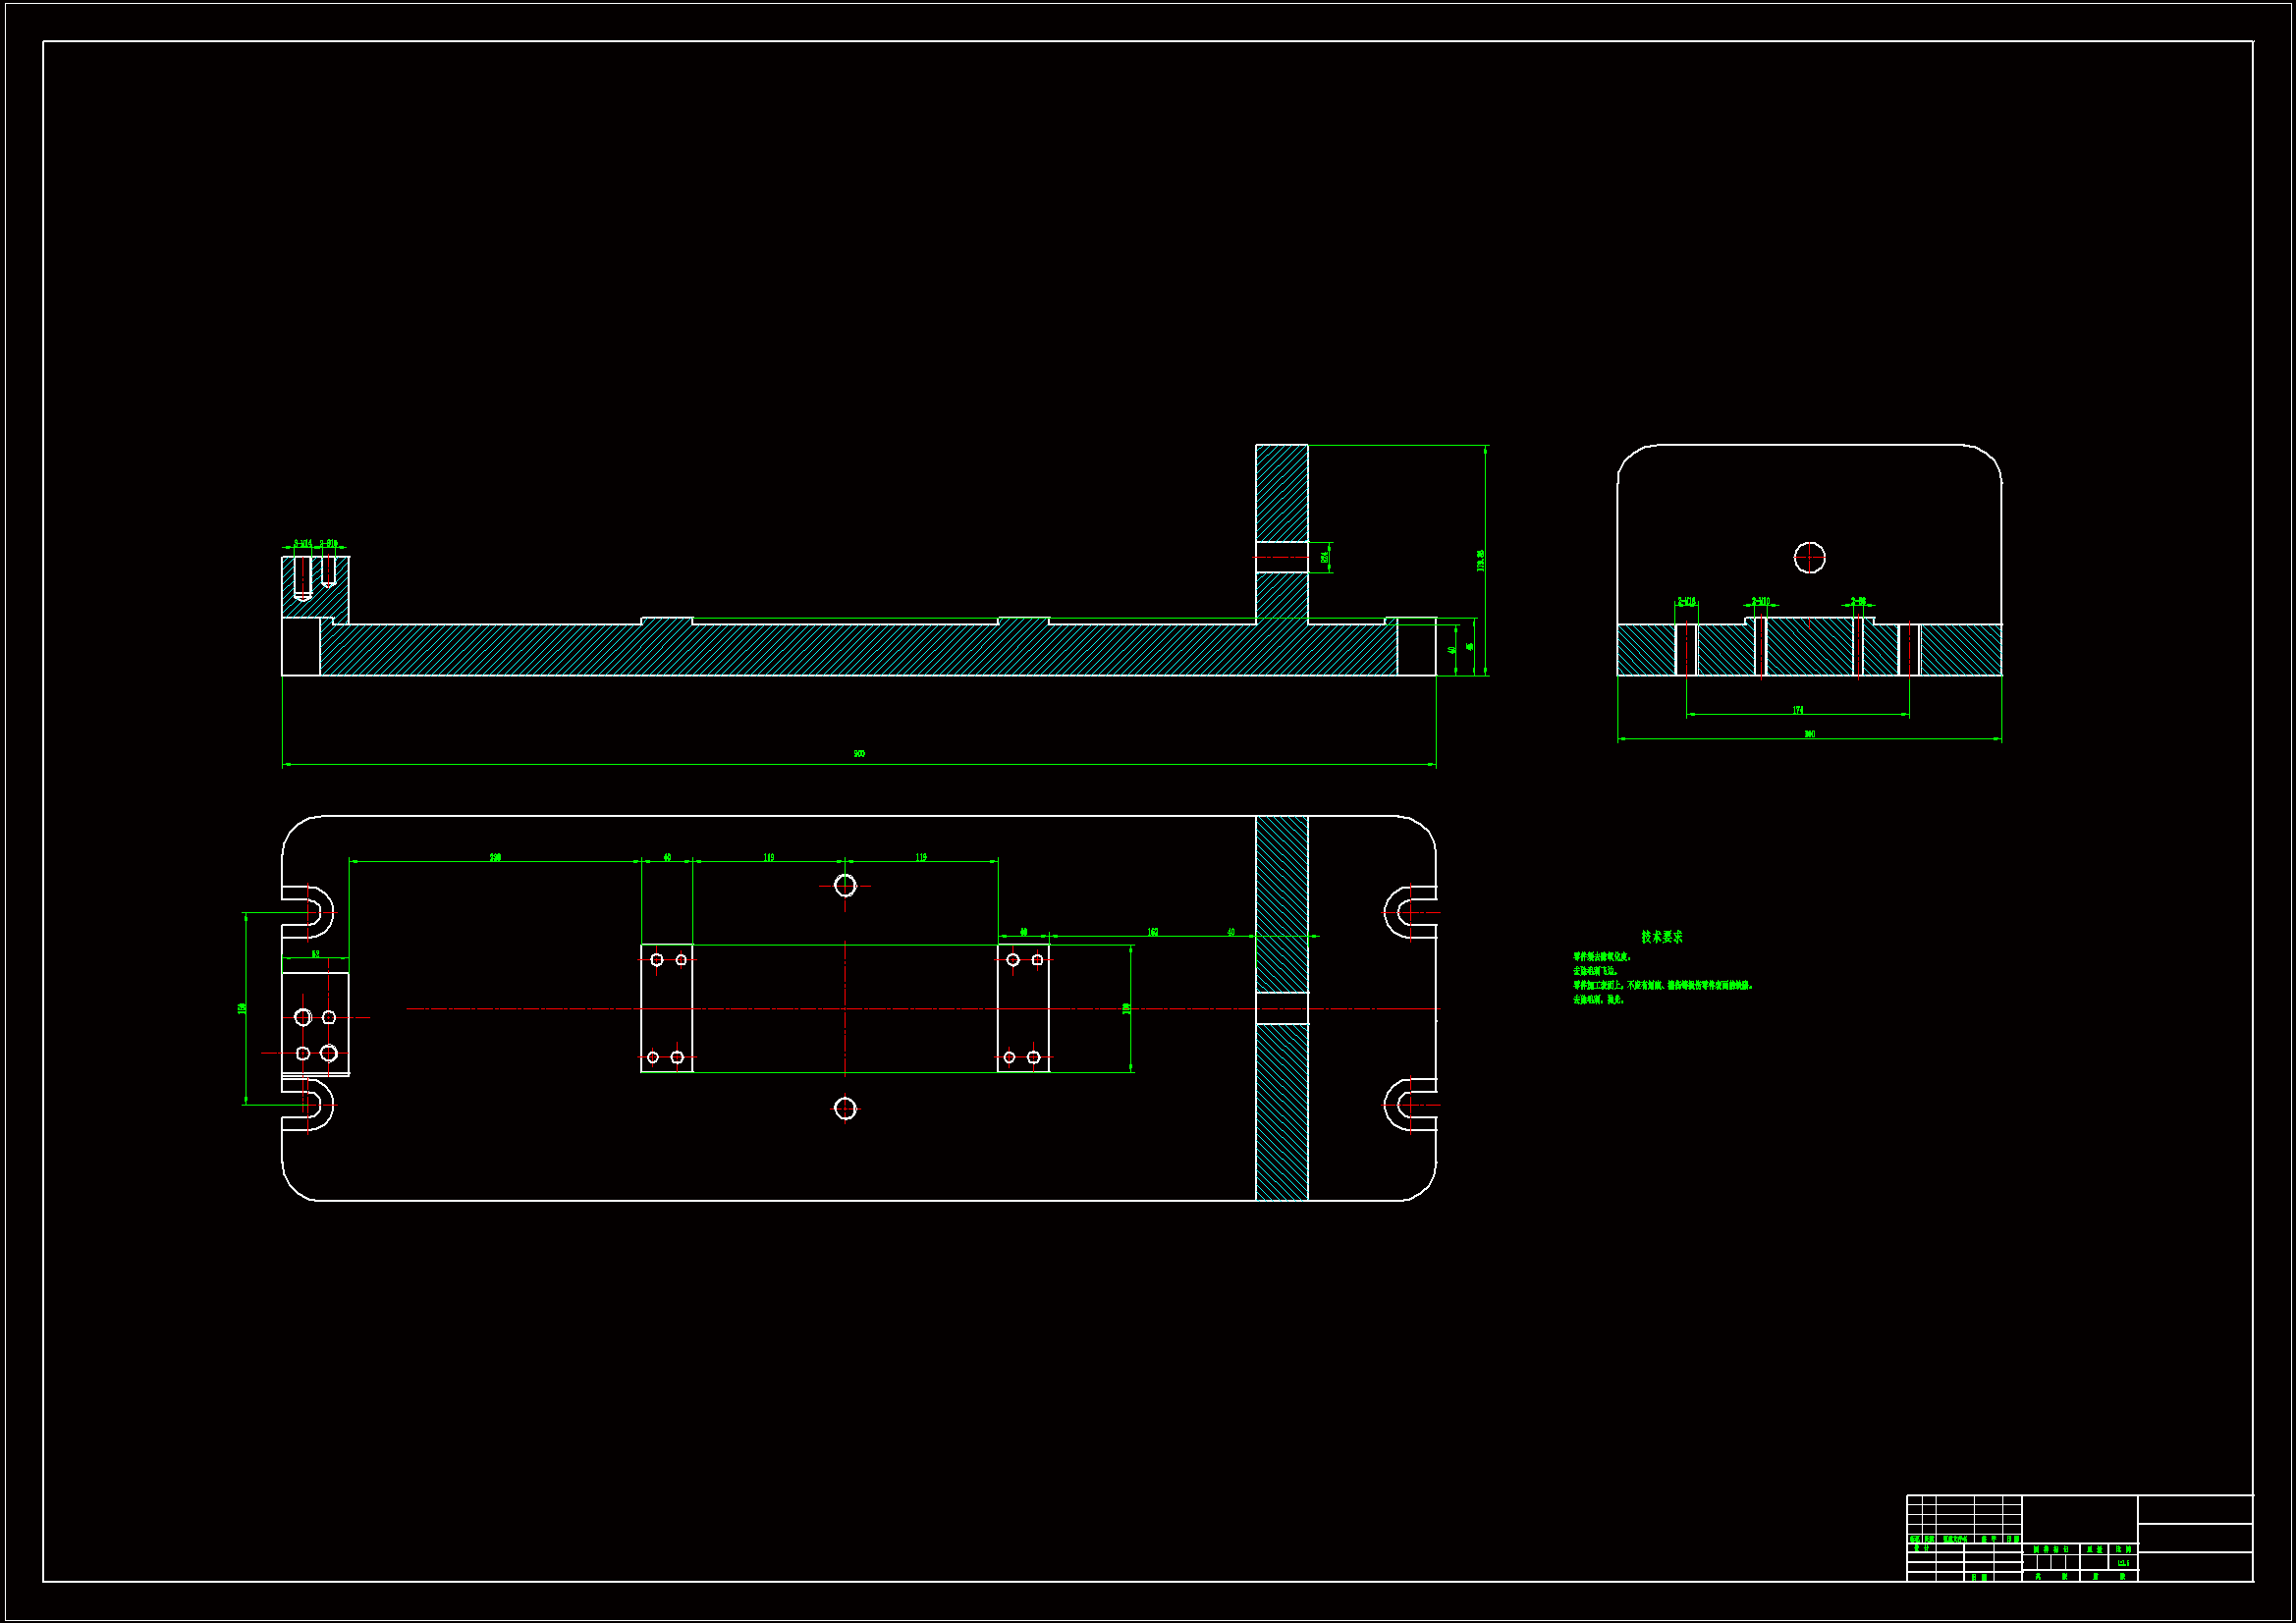Click the hatched vertical strip in plan view
This screenshot has height=1623, width=2296.
1281,1110
